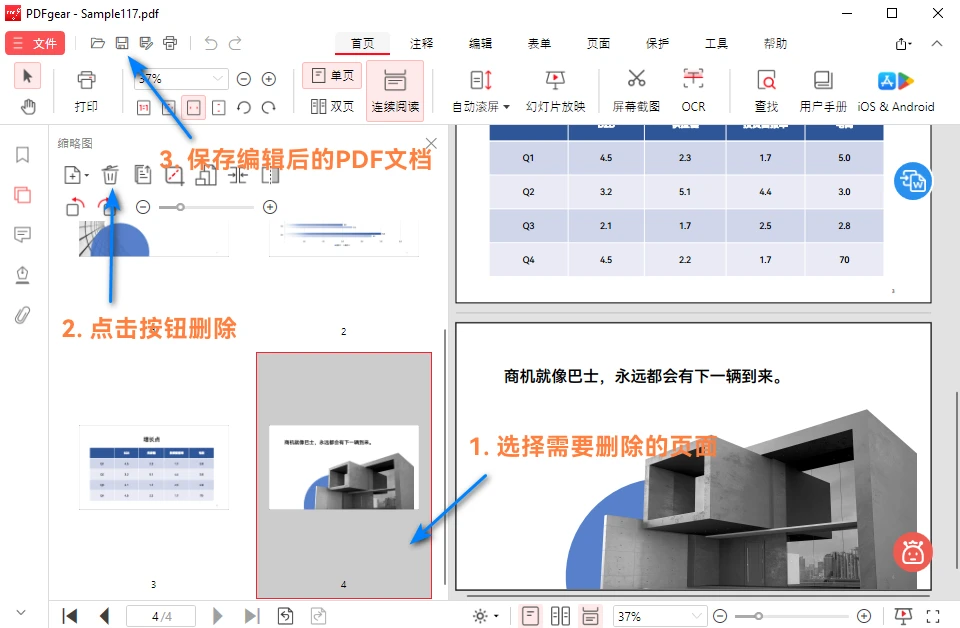
Task: Open the OCR tool
Action: pos(693,90)
